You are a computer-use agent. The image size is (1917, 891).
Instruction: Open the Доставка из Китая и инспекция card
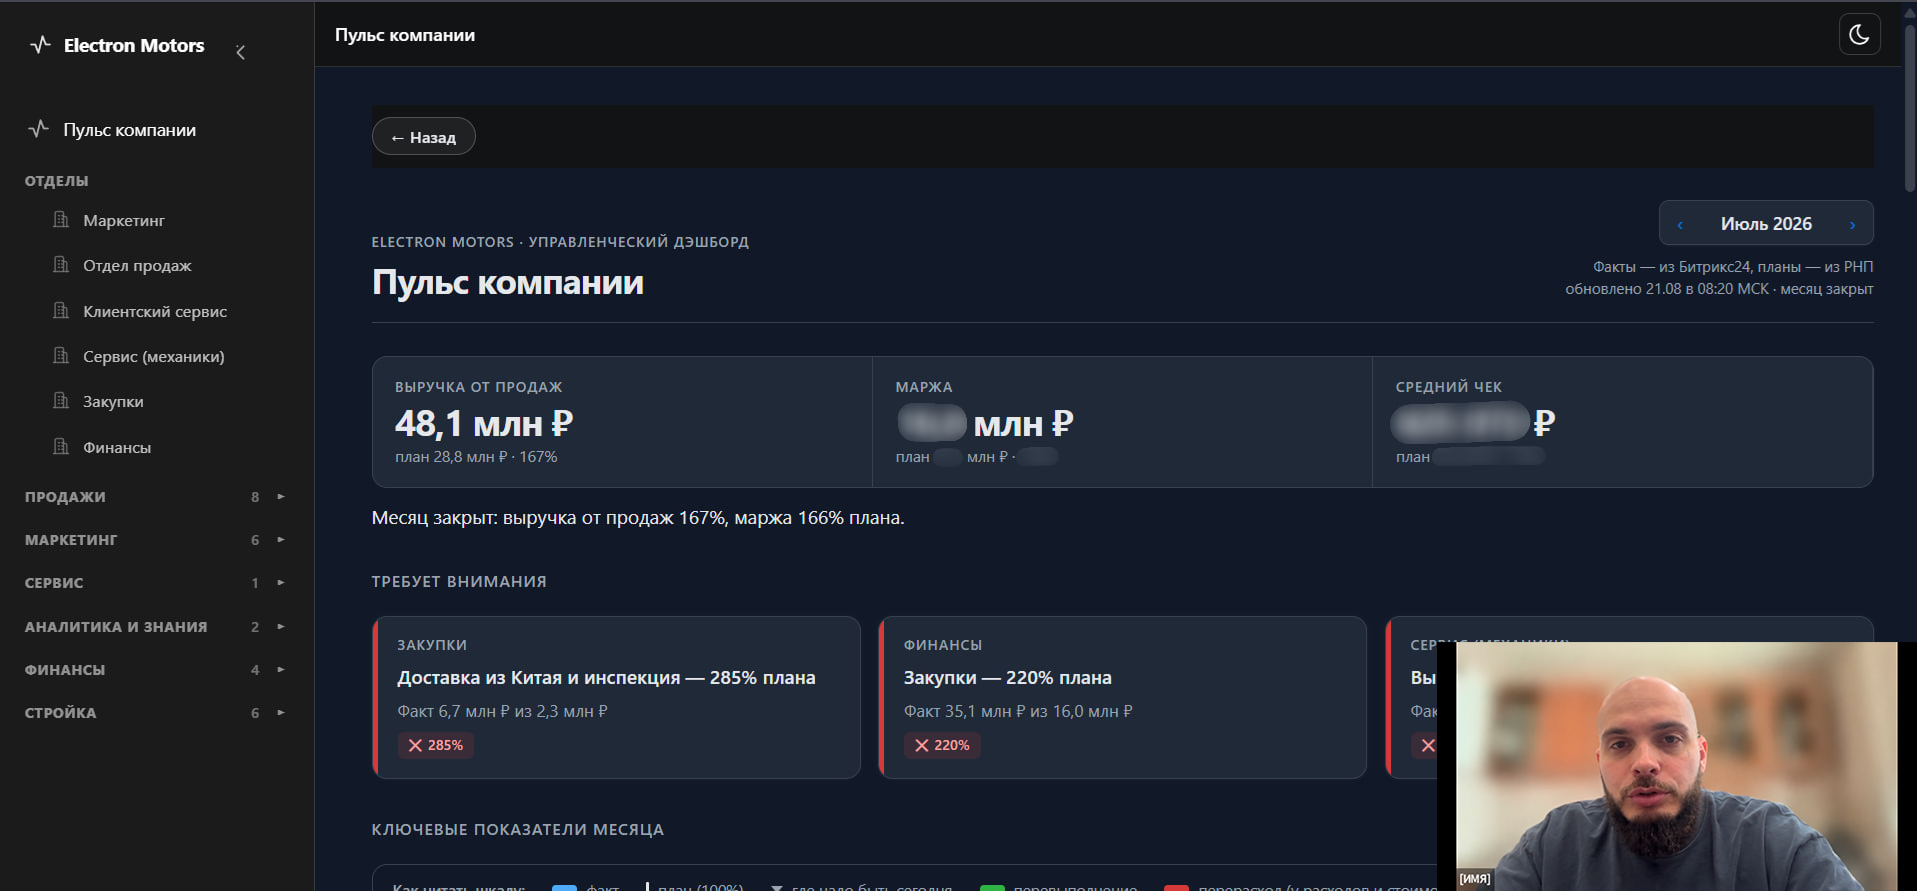(x=616, y=697)
